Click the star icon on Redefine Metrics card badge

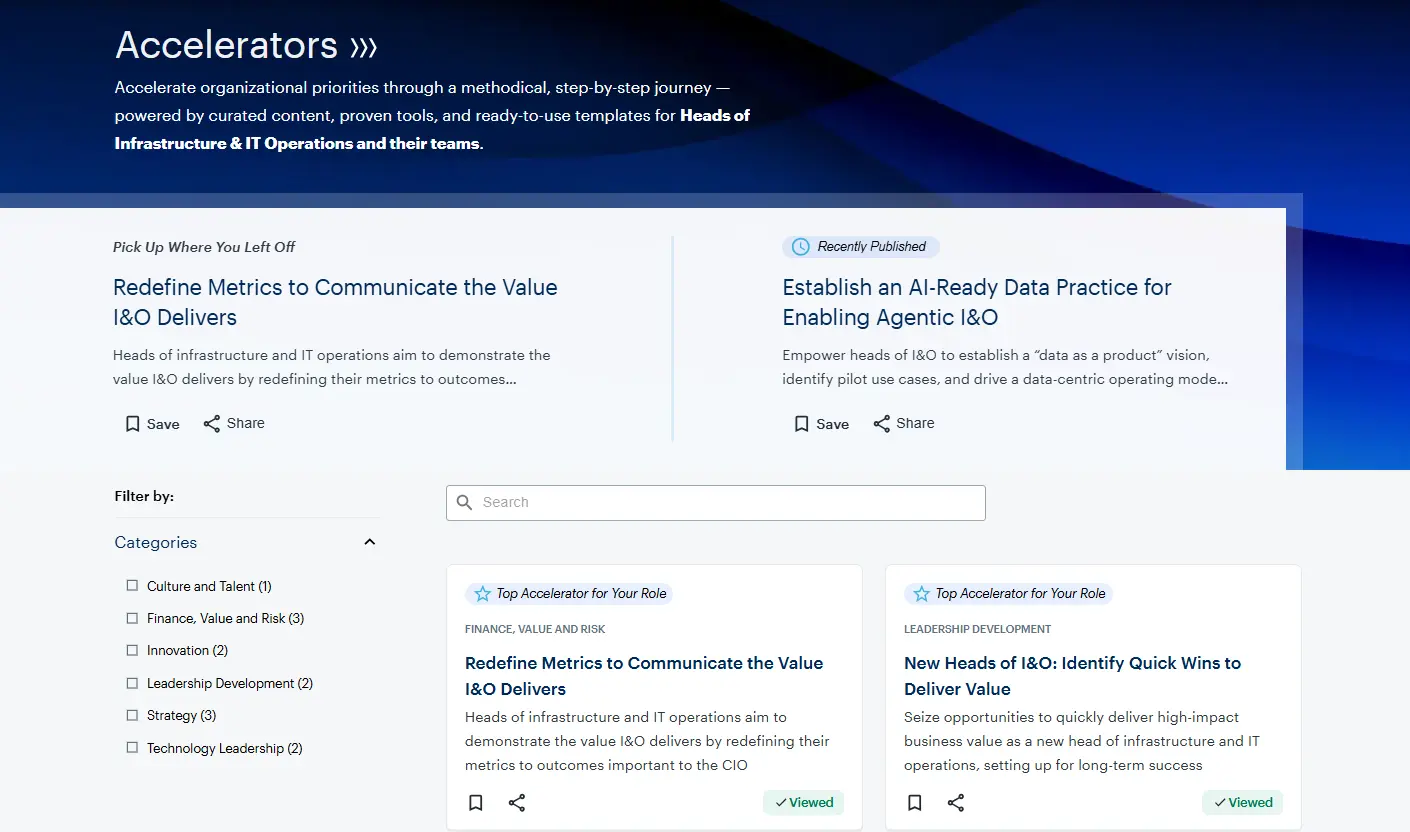pyautogui.click(x=481, y=593)
